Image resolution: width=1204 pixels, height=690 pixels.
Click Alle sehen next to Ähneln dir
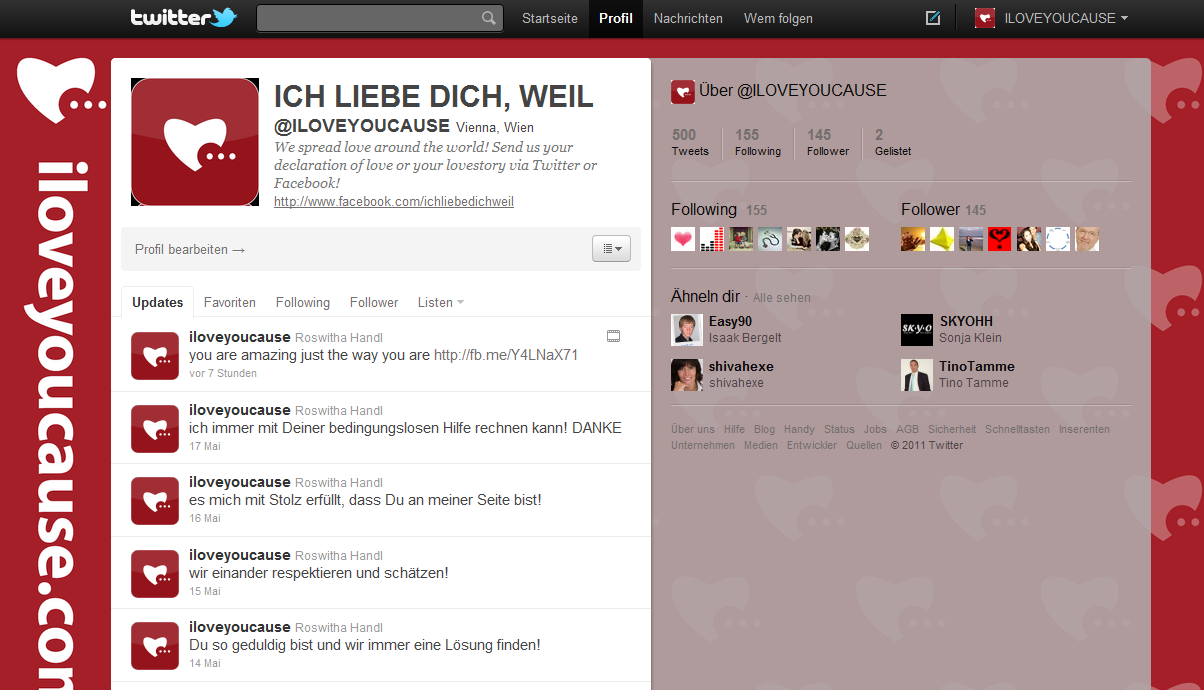tap(782, 298)
